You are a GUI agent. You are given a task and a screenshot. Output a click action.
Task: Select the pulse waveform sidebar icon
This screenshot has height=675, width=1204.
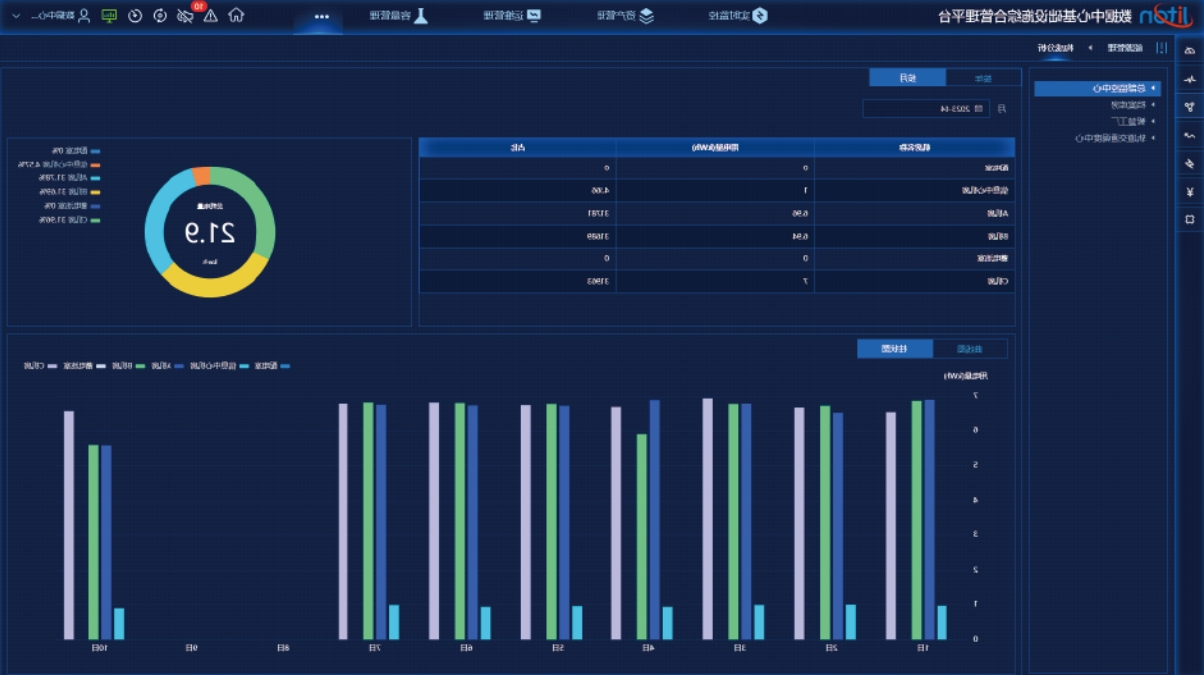point(1189,79)
